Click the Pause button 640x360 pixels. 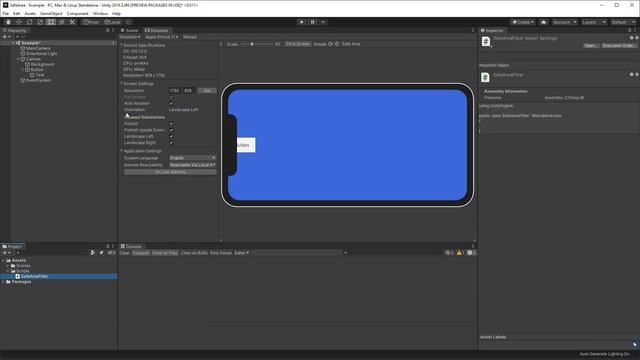(312, 22)
